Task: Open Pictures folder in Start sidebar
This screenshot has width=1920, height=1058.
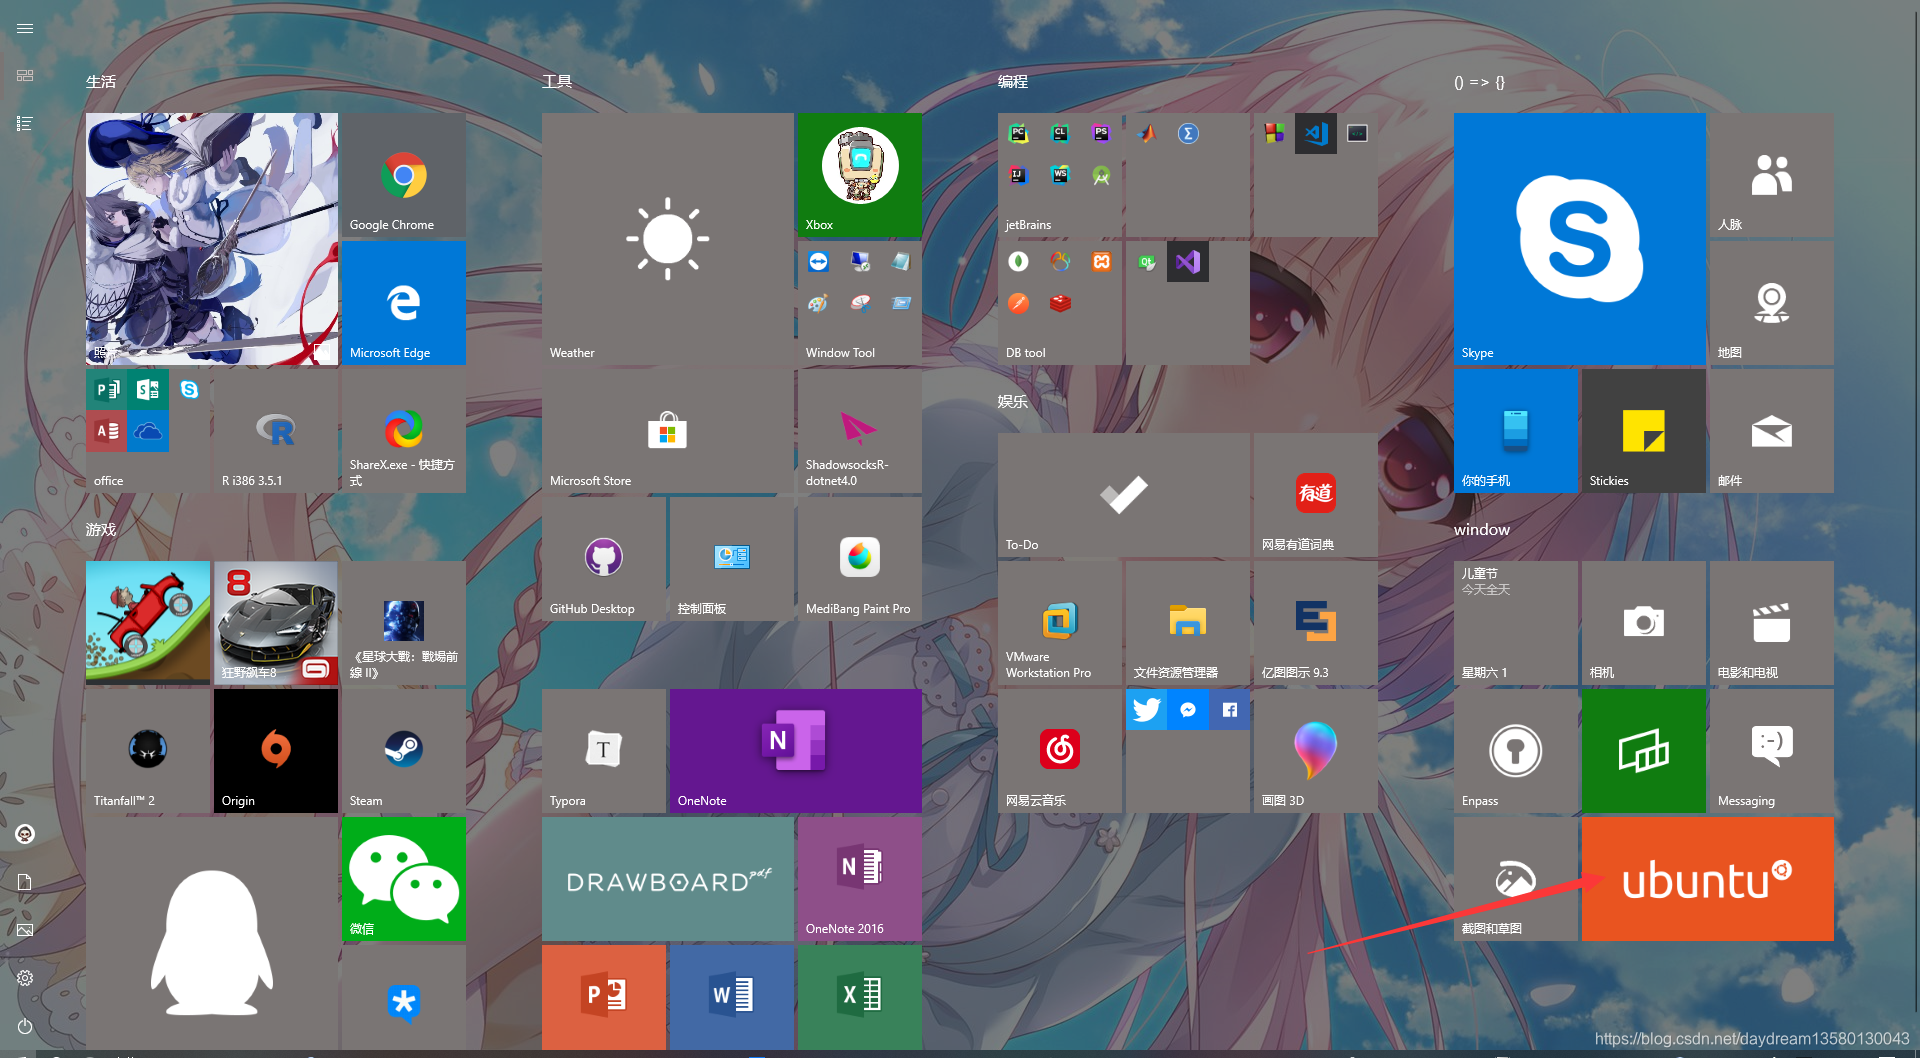Action: point(25,930)
